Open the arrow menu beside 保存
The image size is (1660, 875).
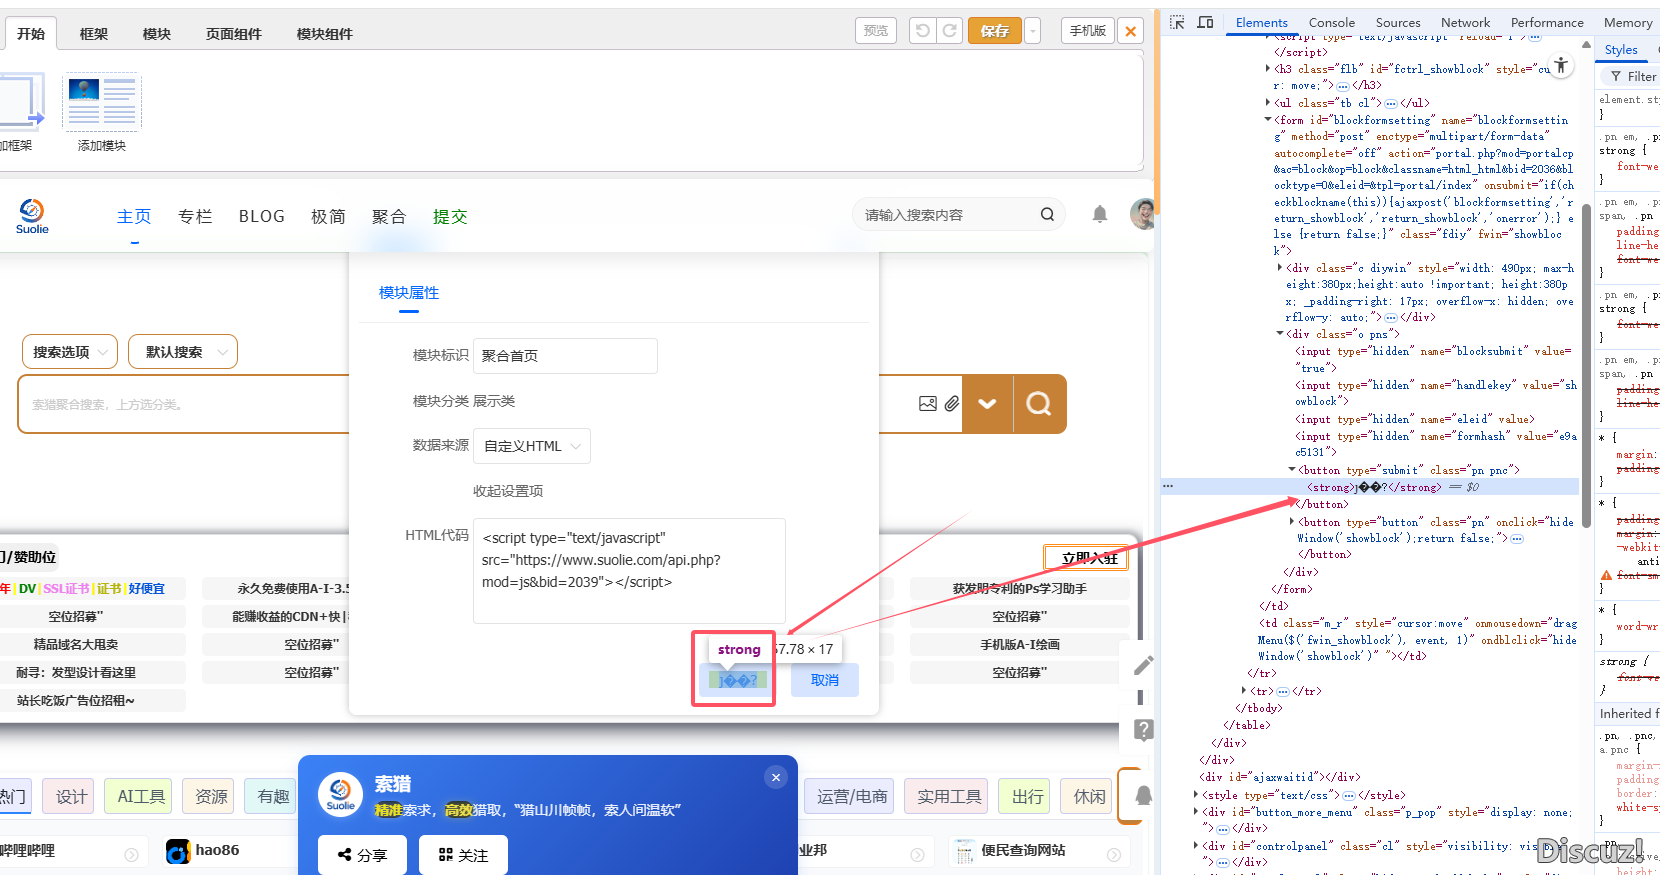[x=1033, y=31]
